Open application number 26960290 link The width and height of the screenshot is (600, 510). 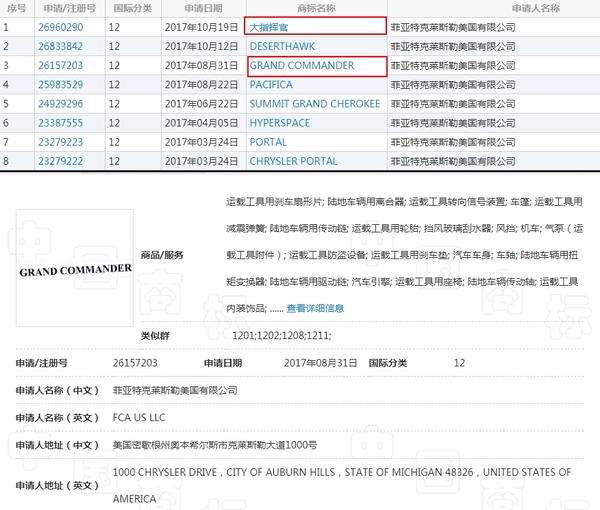(60, 28)
